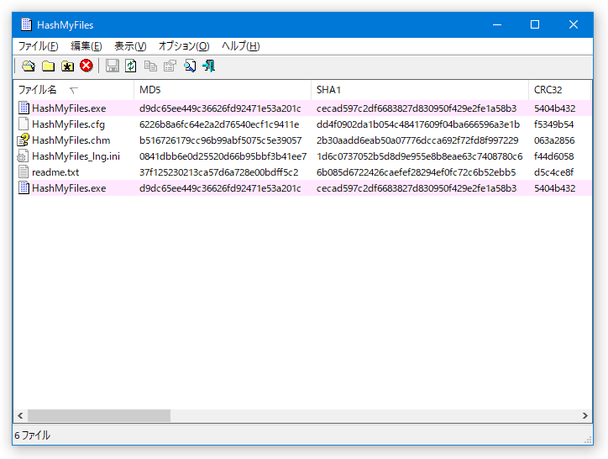Screen dimensions: 608x459
Task: Click CRC32 value f5349b54
Action: 554,124
